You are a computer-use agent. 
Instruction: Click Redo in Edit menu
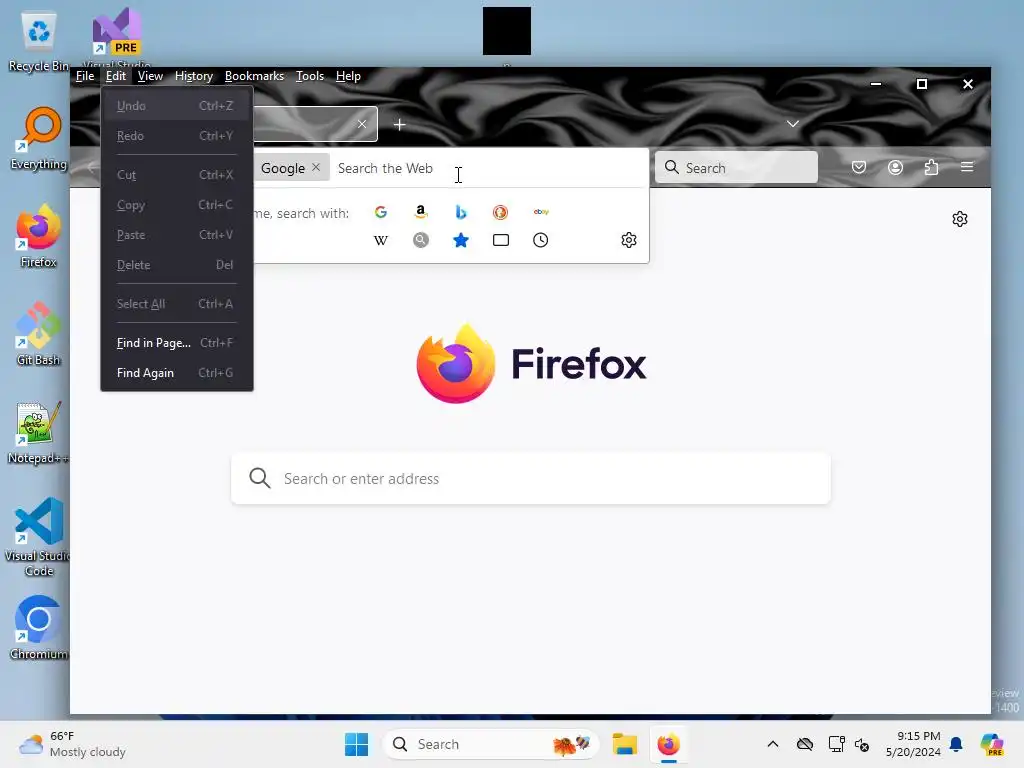176,136
